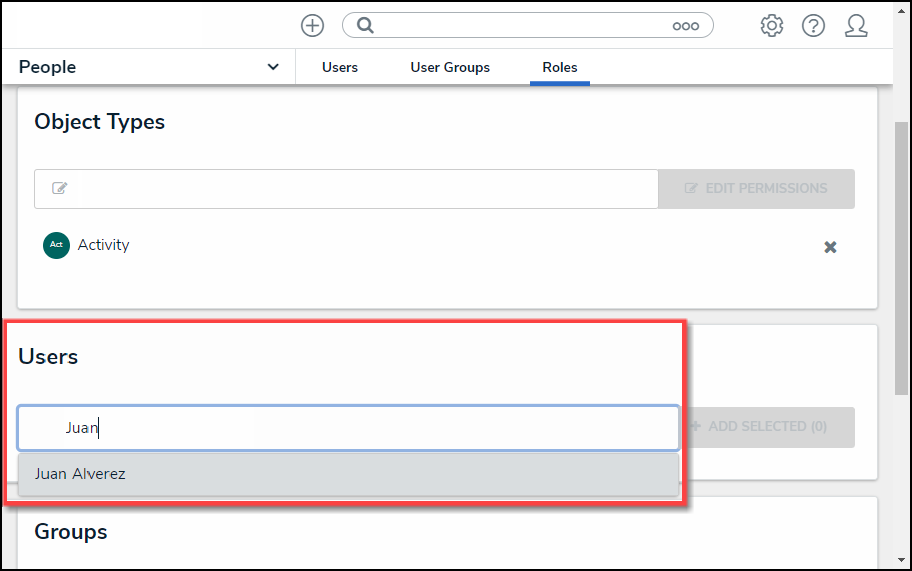
Task: Remove Activity using the X icon
Action: (x=830, y=247)
